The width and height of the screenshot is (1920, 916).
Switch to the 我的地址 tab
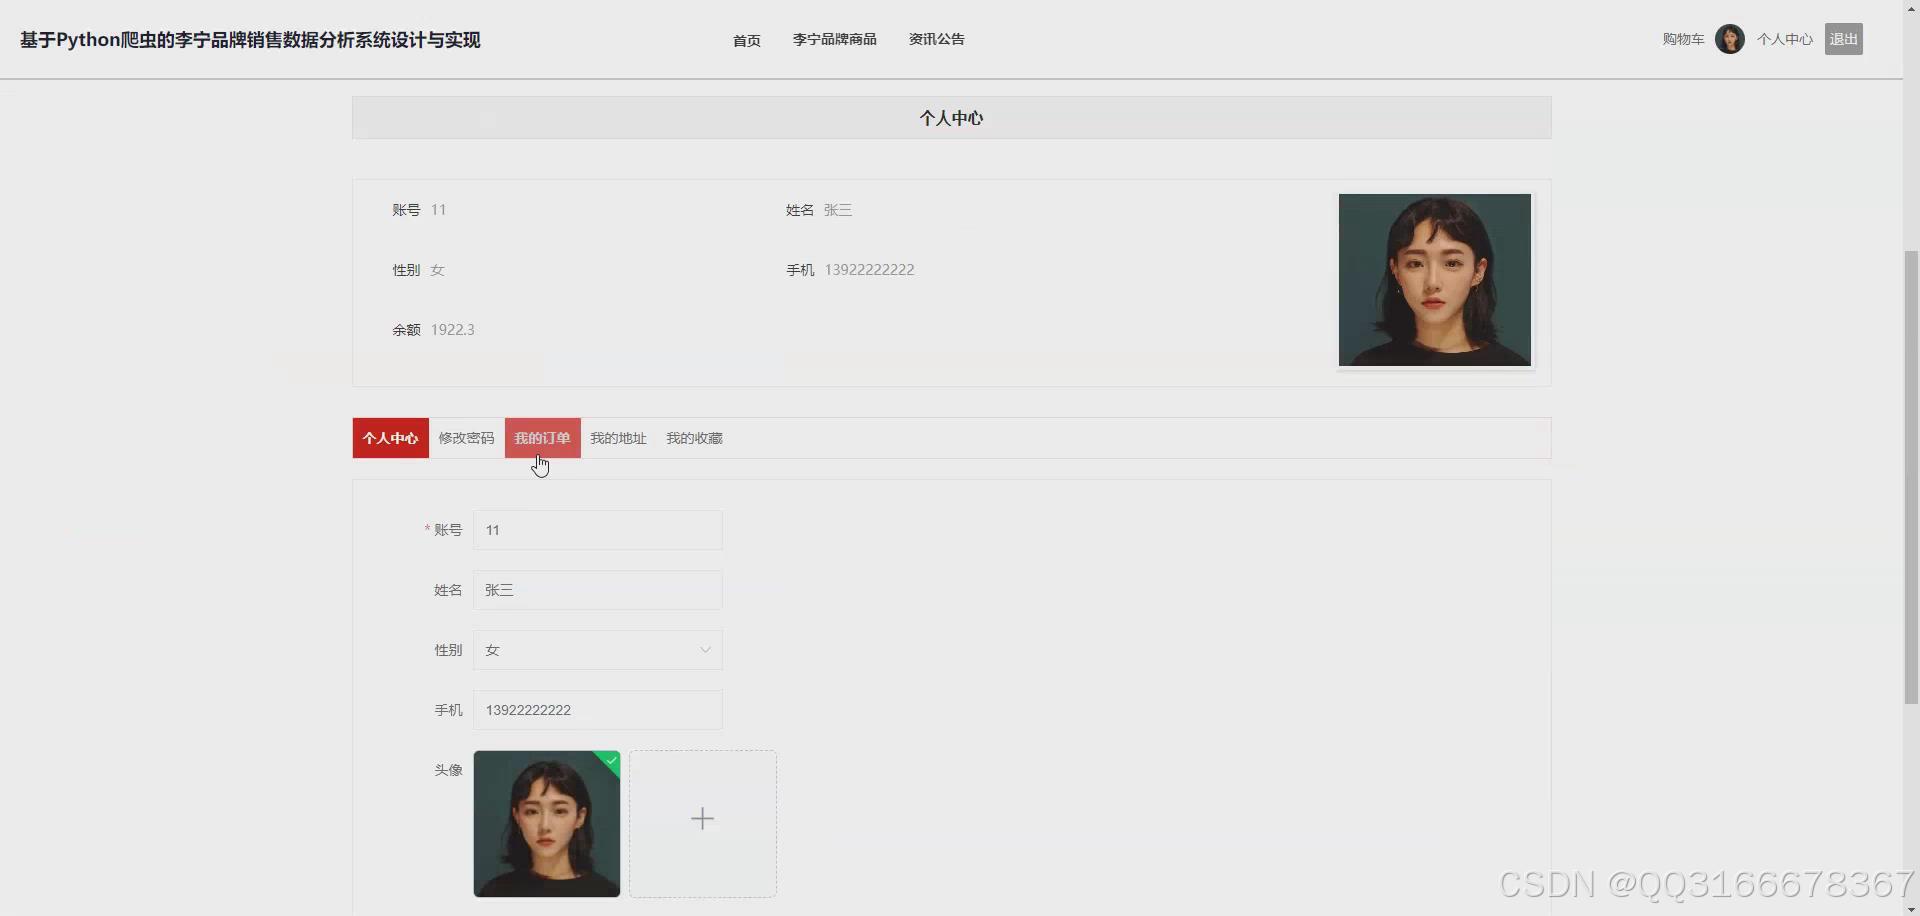pyautogui.click(x=618, y=438)
